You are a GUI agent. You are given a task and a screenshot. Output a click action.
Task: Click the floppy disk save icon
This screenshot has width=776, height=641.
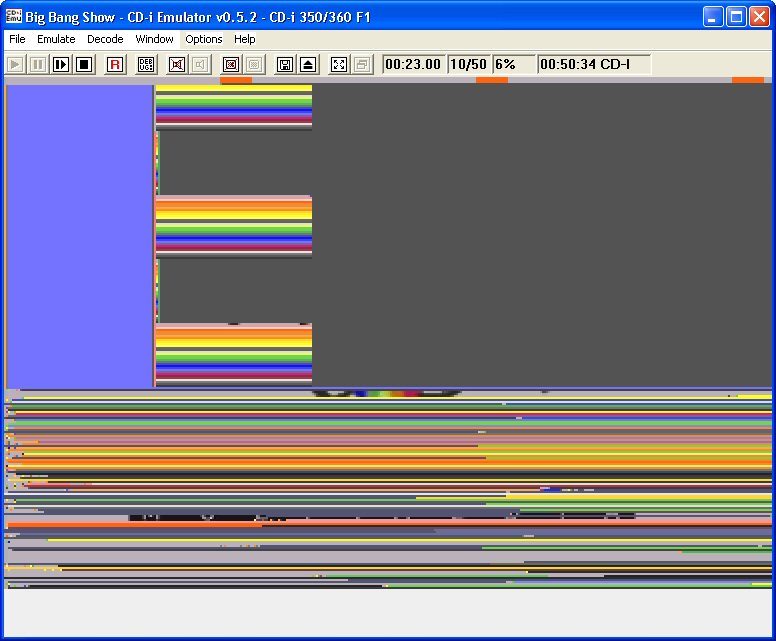(285, 64)
